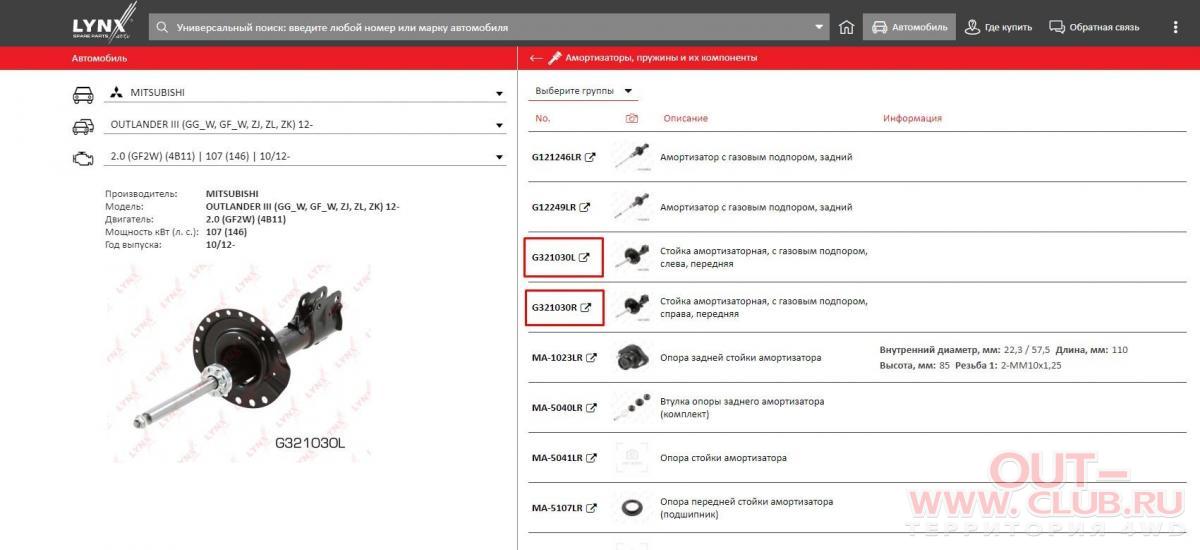View the MA-1023LR mount thumbnail
Screen dimensions: 1200x550
coord(632,357)
